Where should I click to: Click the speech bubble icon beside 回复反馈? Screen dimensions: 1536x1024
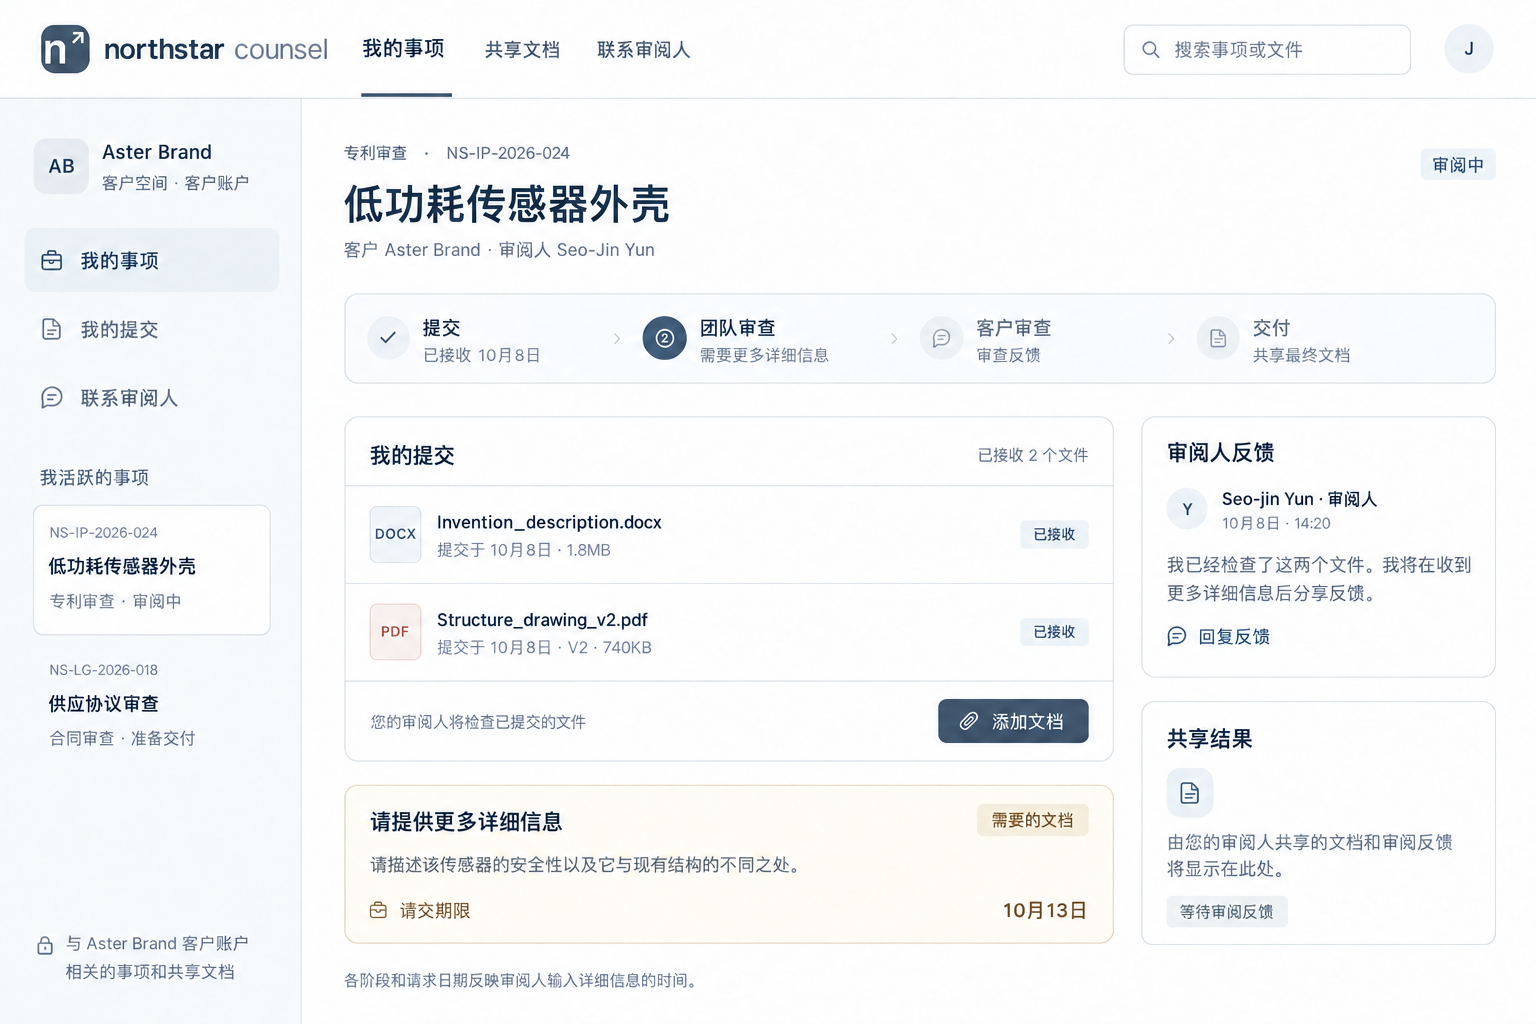coord(1177,637)
